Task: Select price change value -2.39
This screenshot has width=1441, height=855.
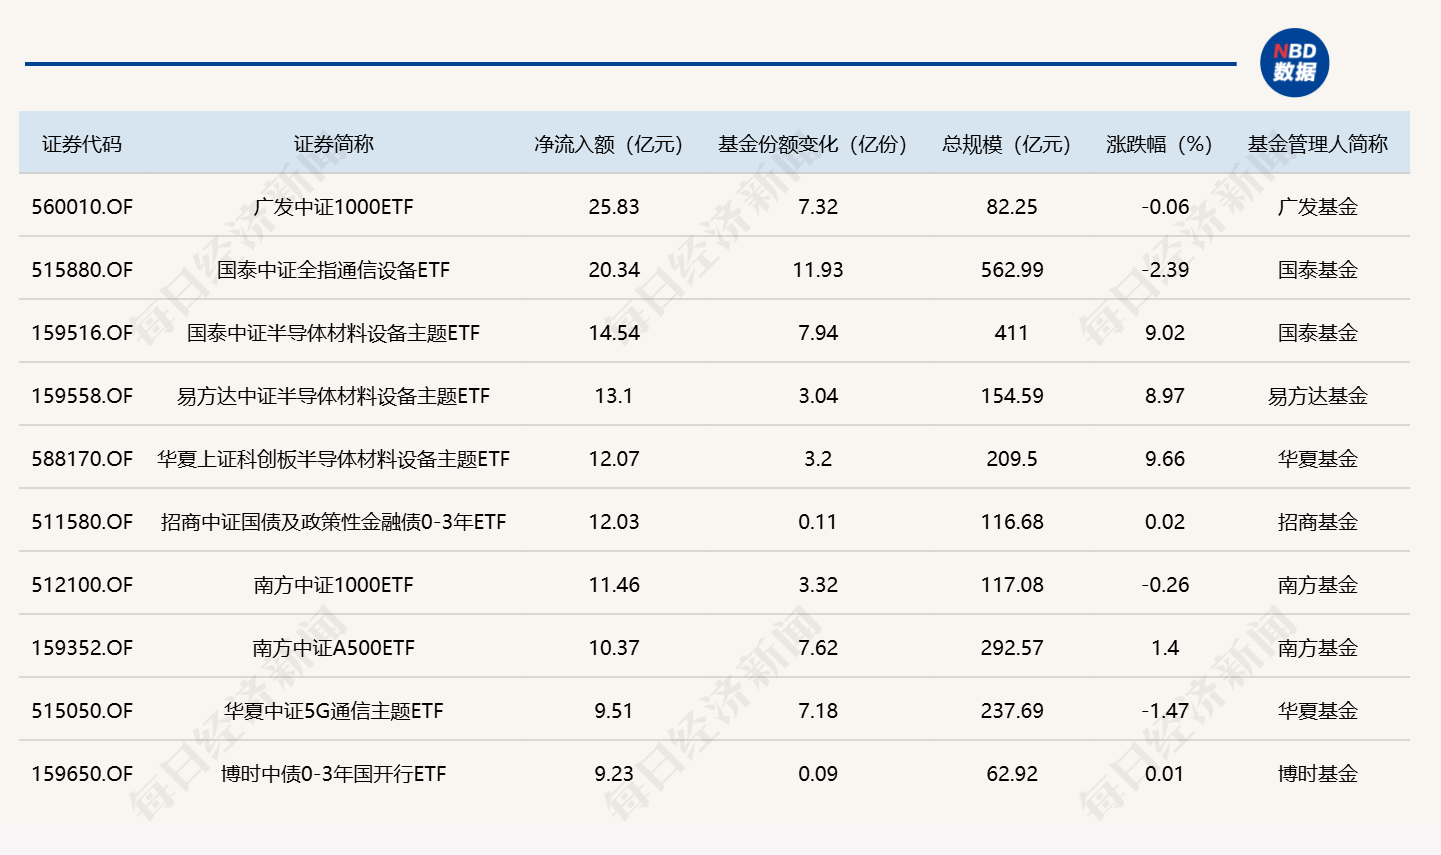Action: click(1165, 270)
